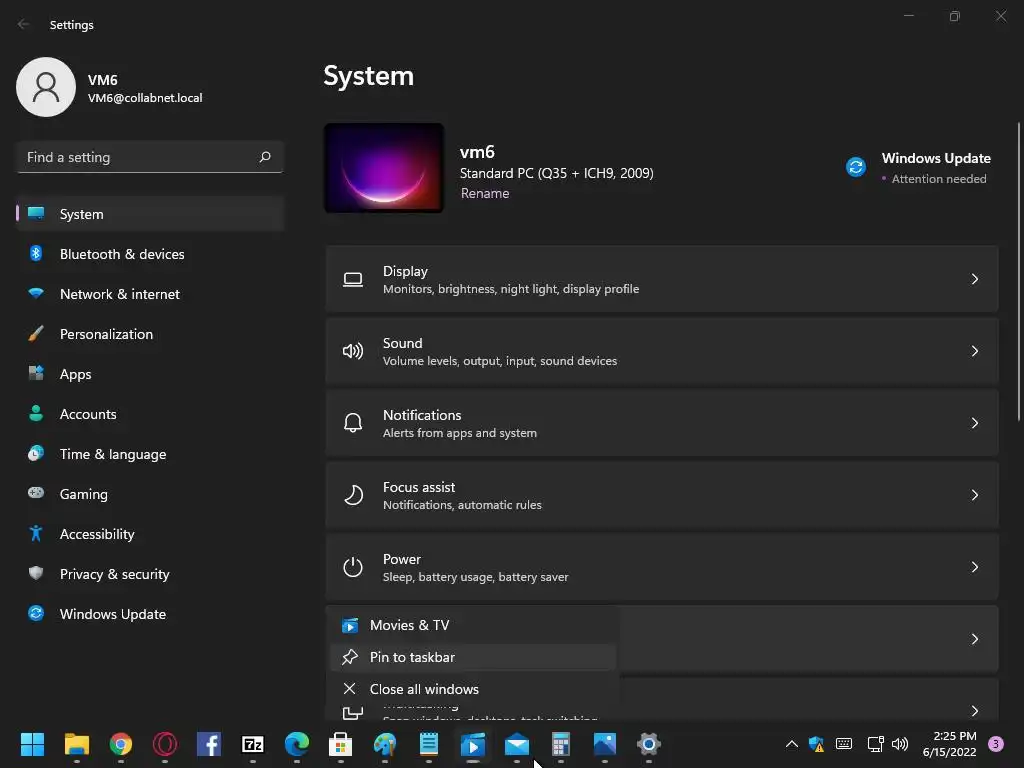The height and width of the screenshot is (768, 1024).
Task: Expand the Focus assist row chevron
Action: point(974,495)
